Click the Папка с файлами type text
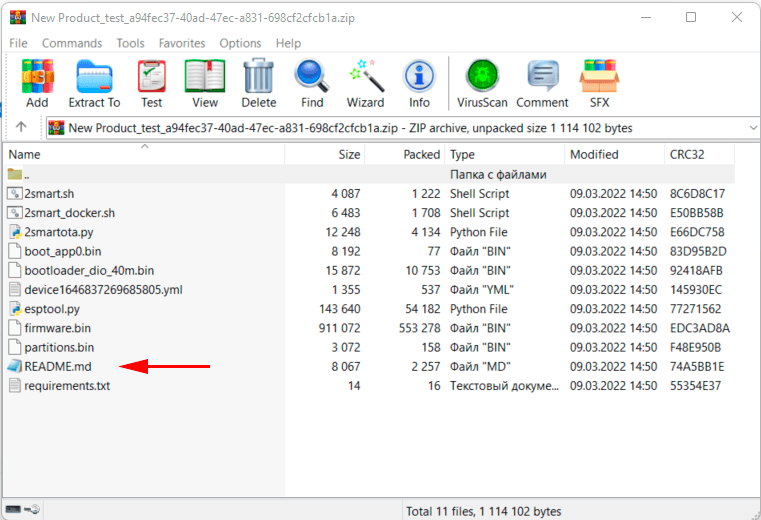The image size is (761, 520). coord(498,174)
